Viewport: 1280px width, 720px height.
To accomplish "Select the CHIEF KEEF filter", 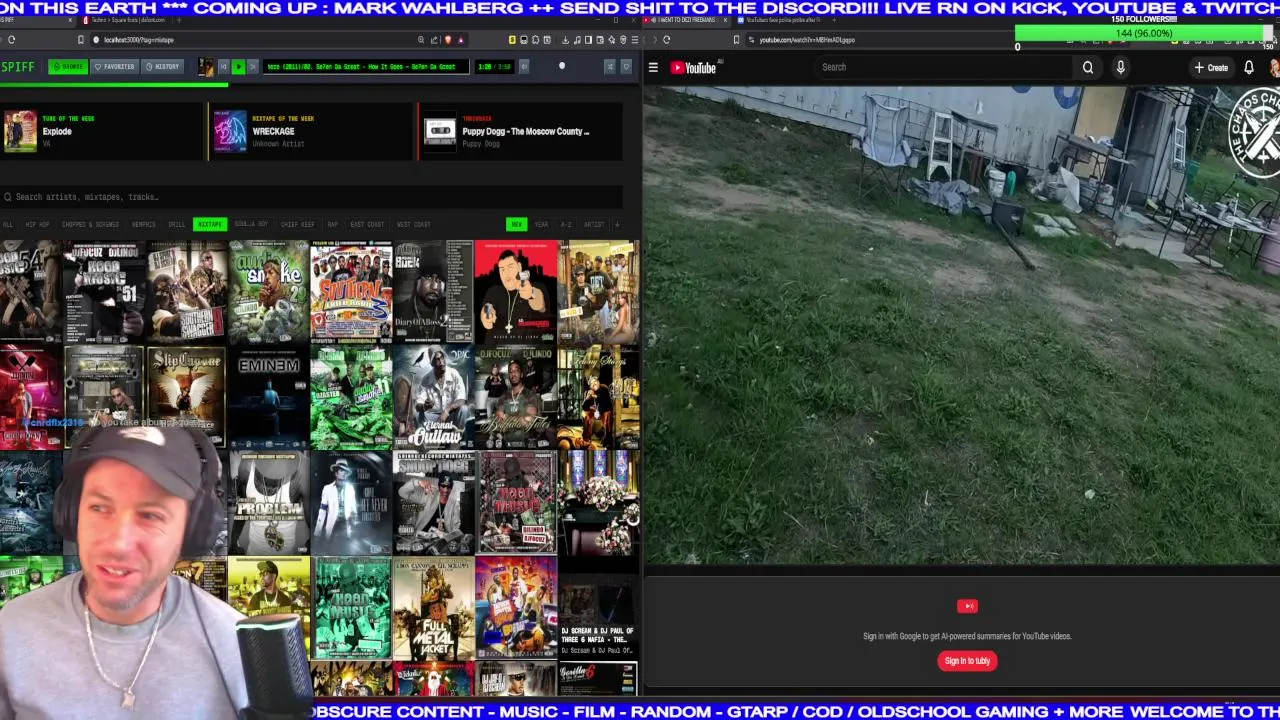I will (297, 224).
